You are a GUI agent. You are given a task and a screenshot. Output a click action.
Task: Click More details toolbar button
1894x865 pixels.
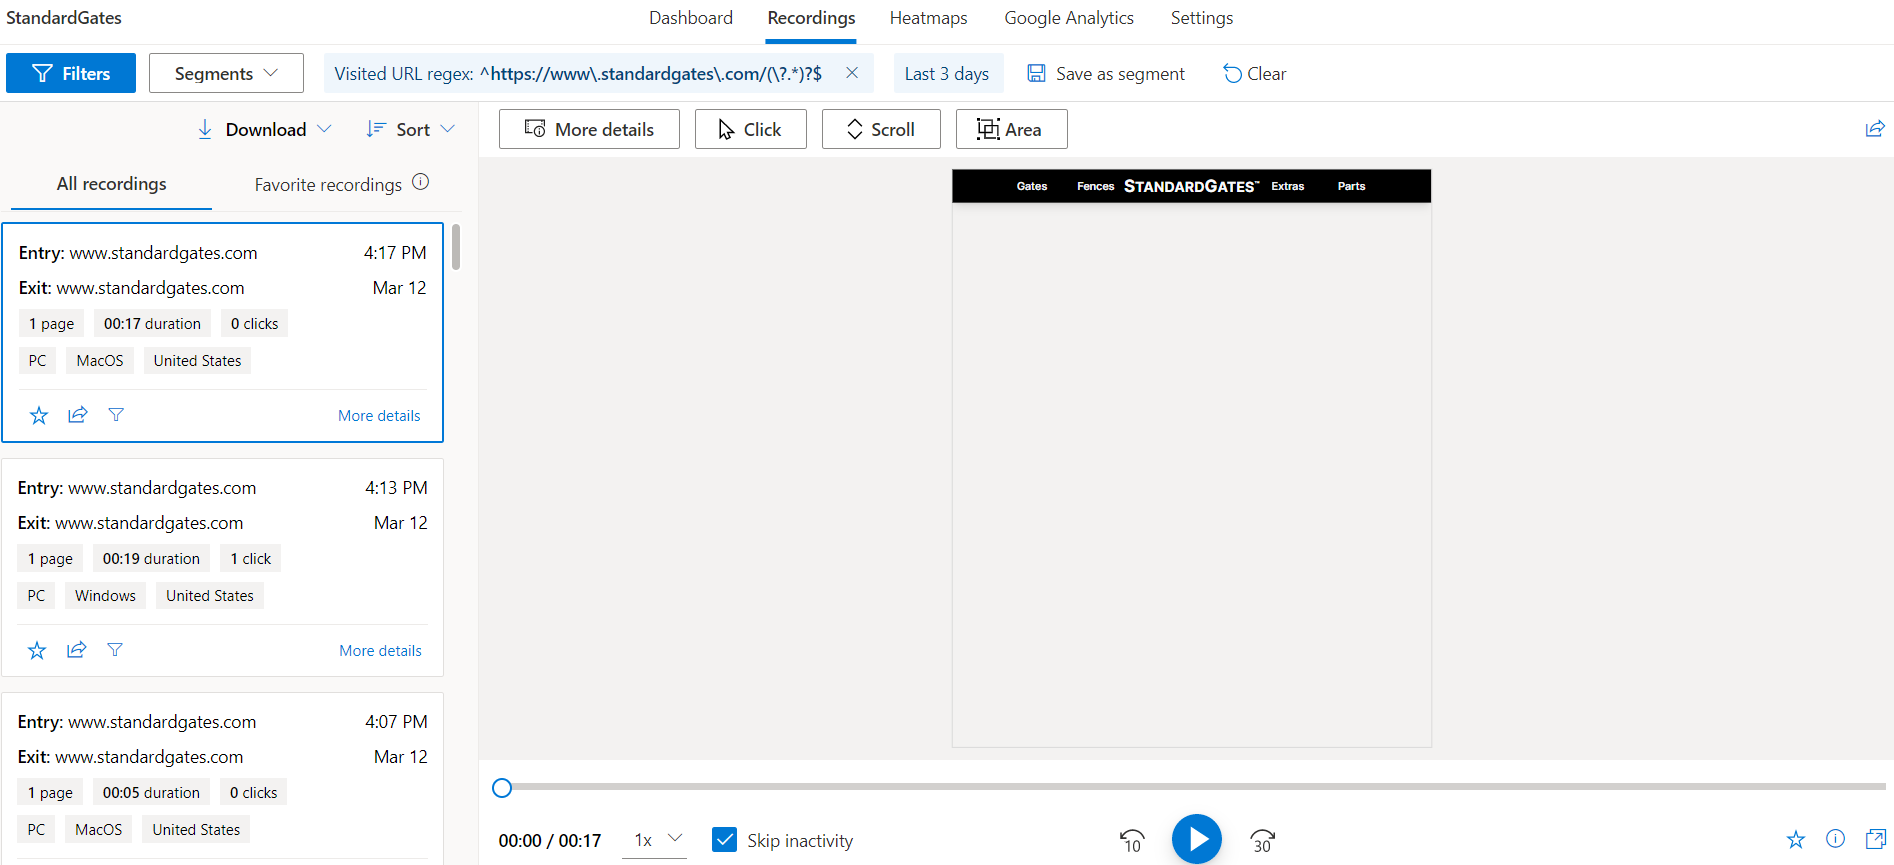coord(589,129)
